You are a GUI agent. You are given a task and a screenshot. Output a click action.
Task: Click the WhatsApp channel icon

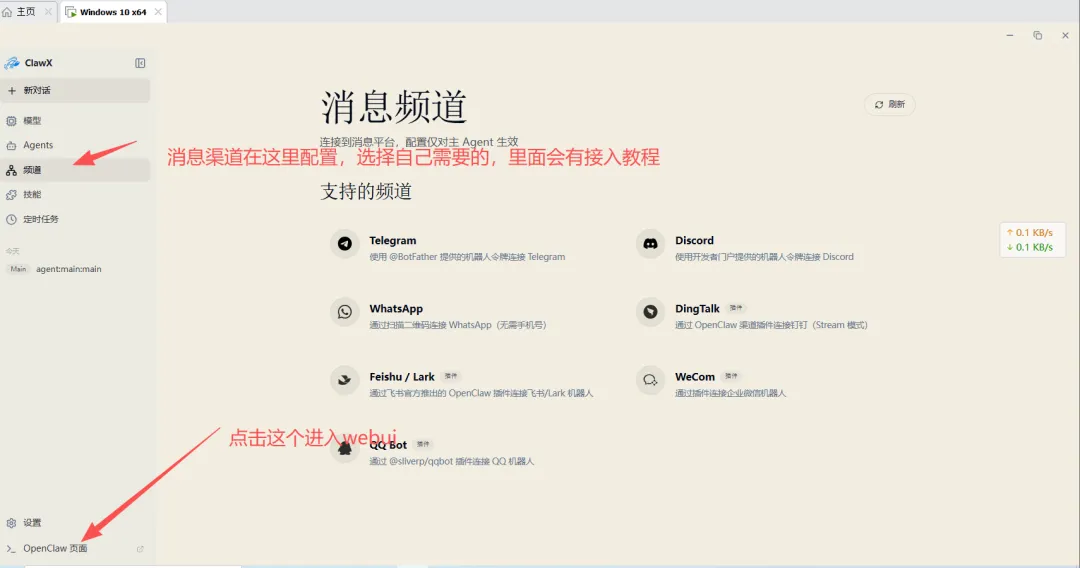click(x=344, y=312)
